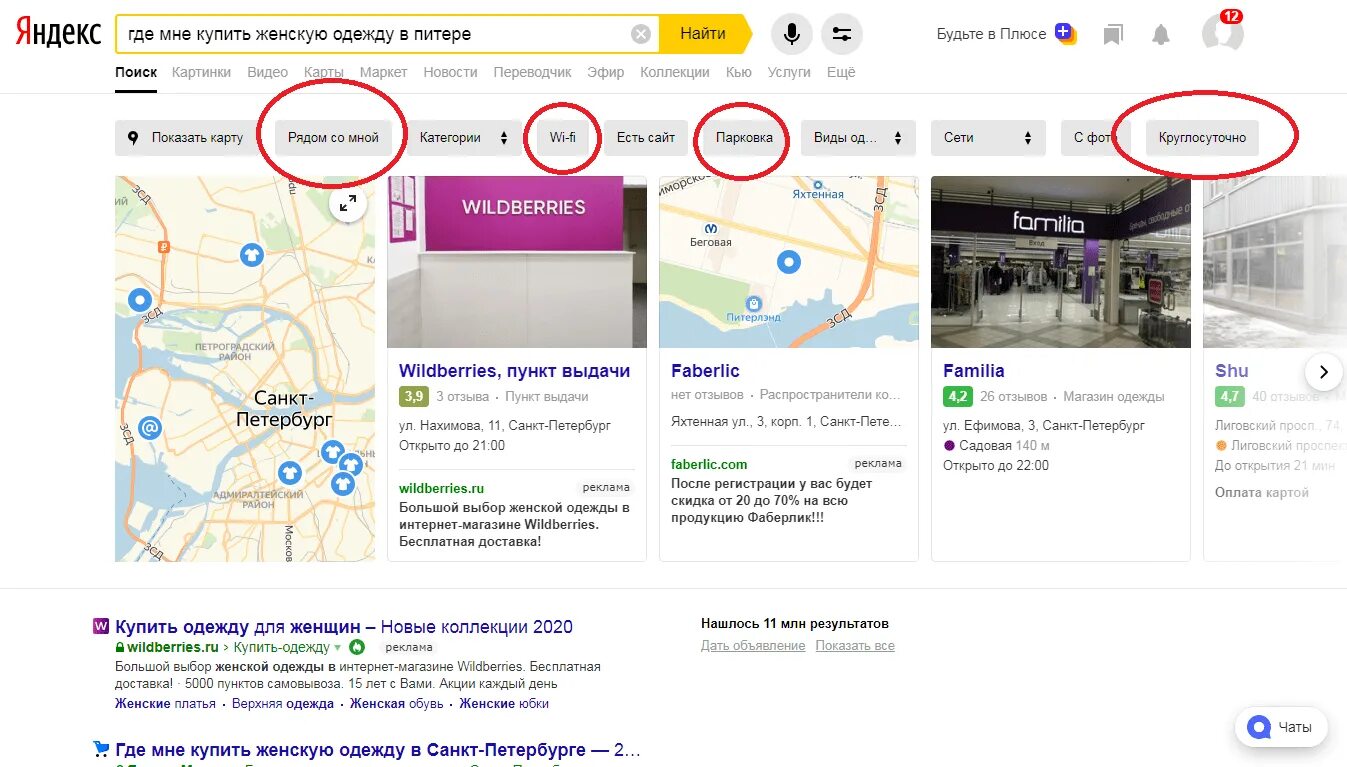
Task: Visit wildberries.ru ad link in card
Action: pos(441,488)
